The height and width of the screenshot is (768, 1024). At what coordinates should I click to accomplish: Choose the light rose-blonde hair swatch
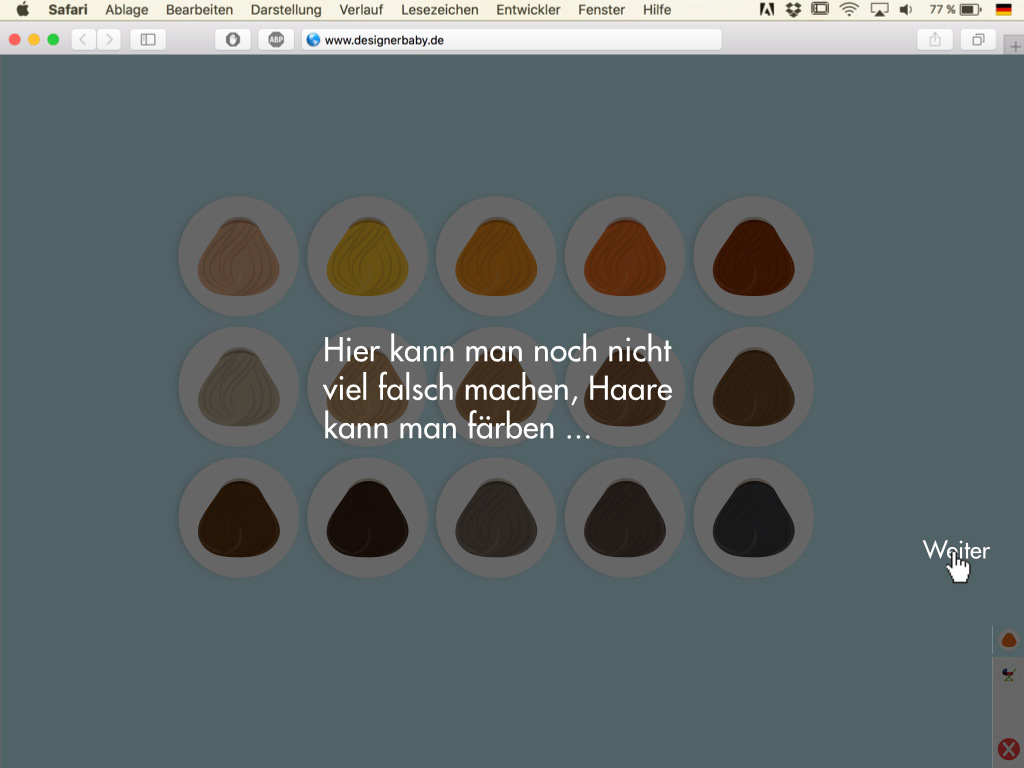[238, 257]
